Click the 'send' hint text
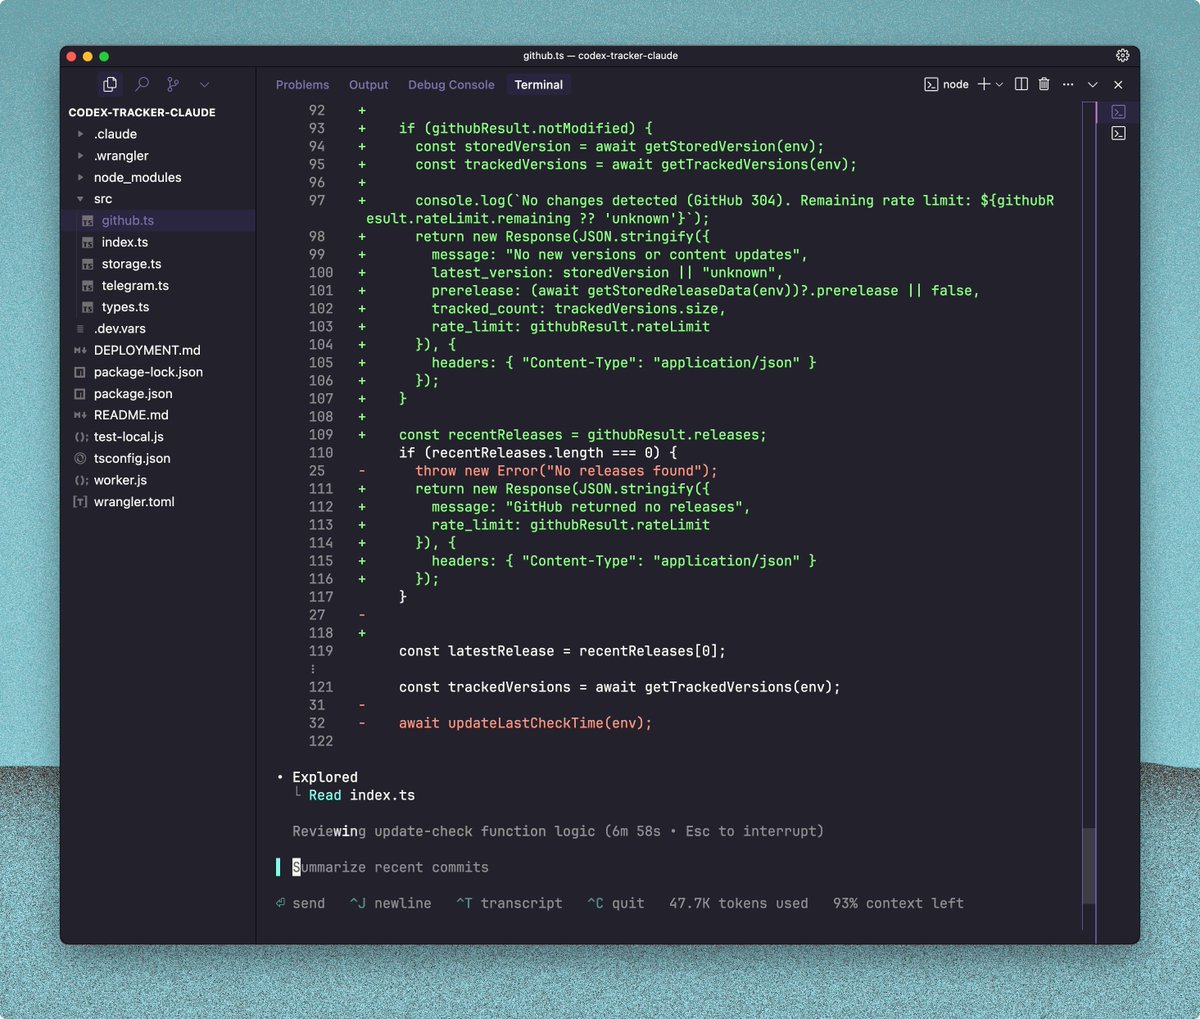The height and width of the screenshot is (1019, 1200). click(308, 904)
